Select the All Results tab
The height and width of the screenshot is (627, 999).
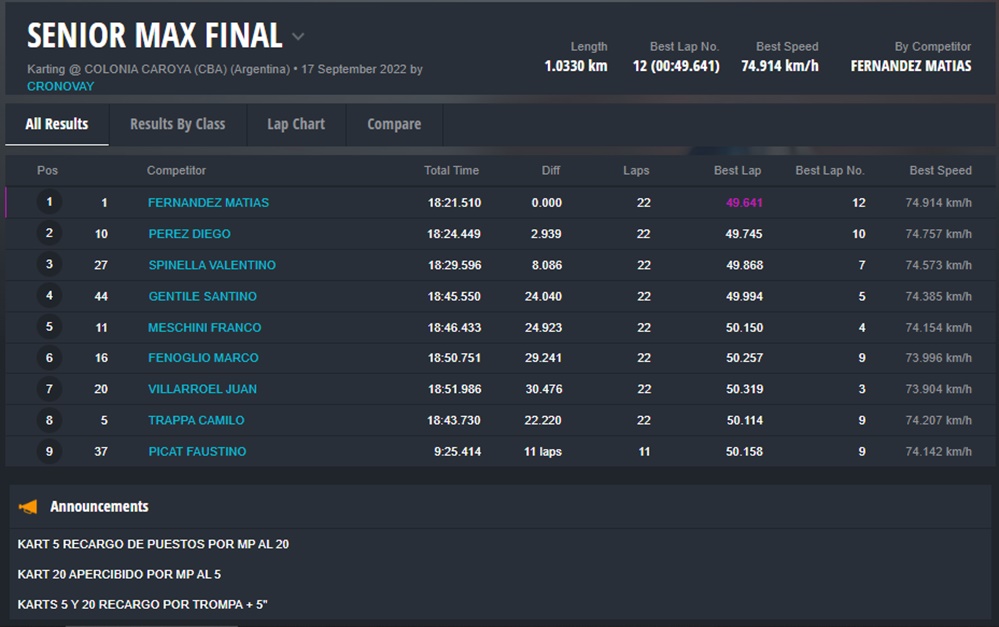click(x=57, y=124)
